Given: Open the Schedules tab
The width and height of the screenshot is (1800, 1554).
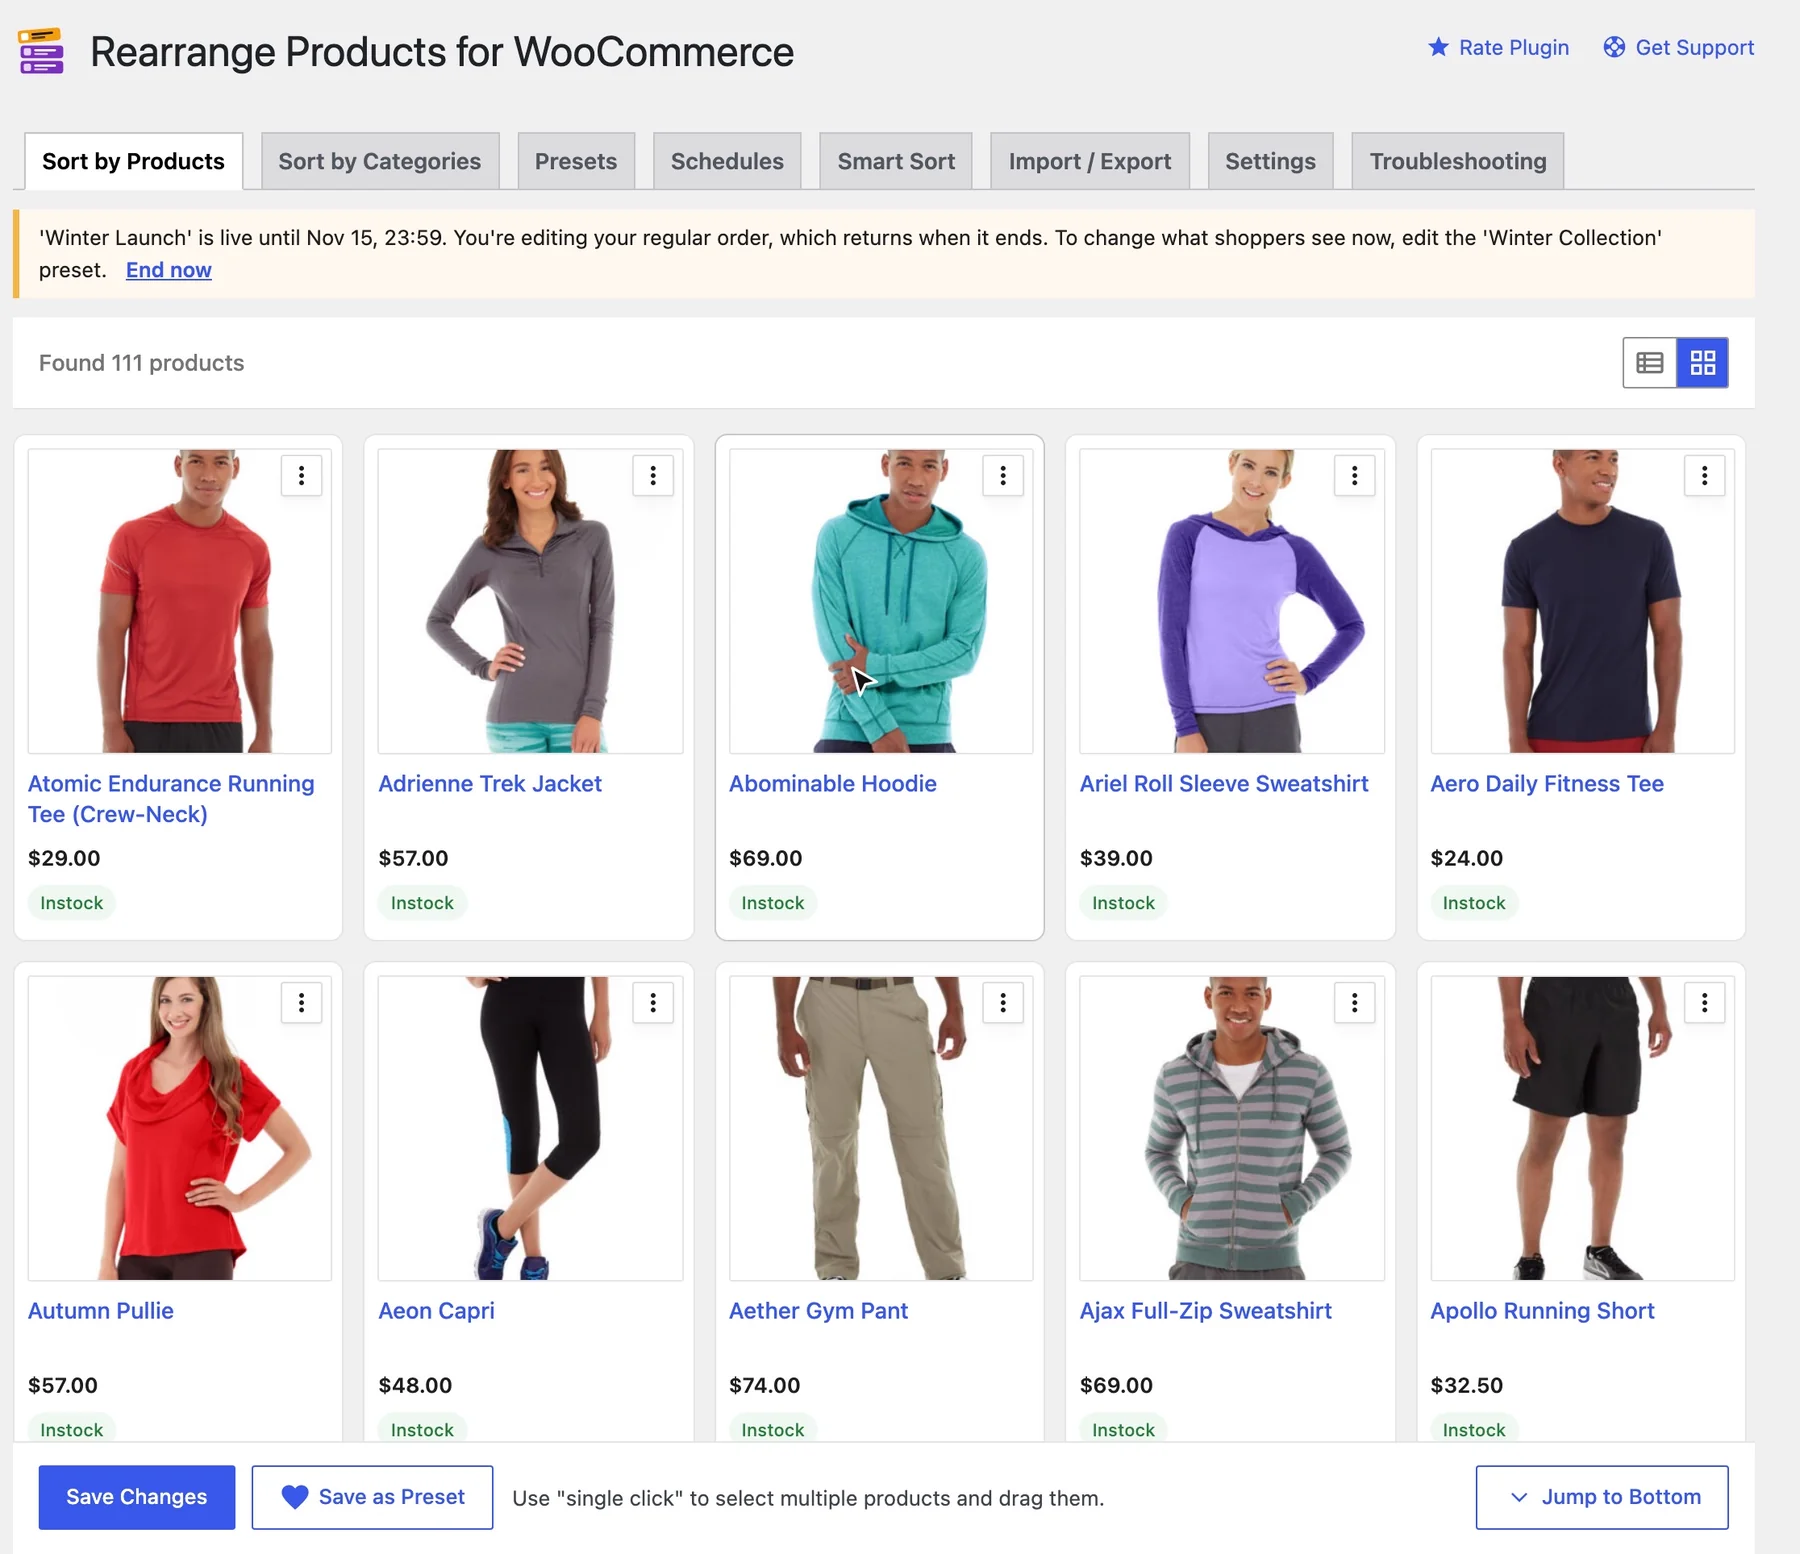Looking at the screenshot, I should click(727, 161).
